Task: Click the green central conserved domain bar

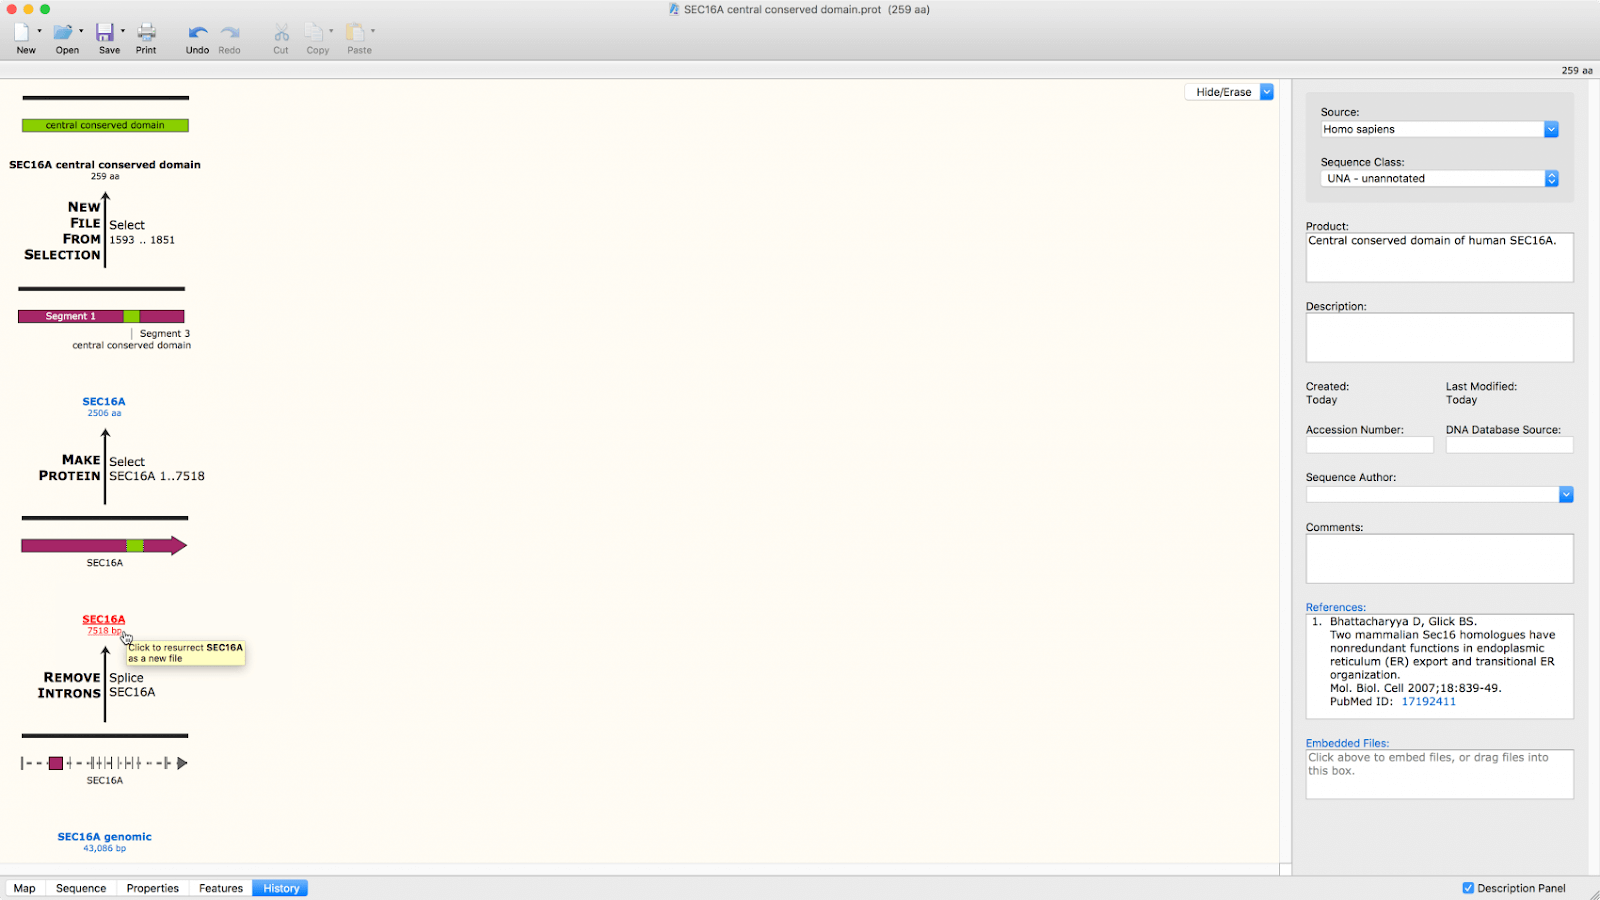Action: pos(105,126)
